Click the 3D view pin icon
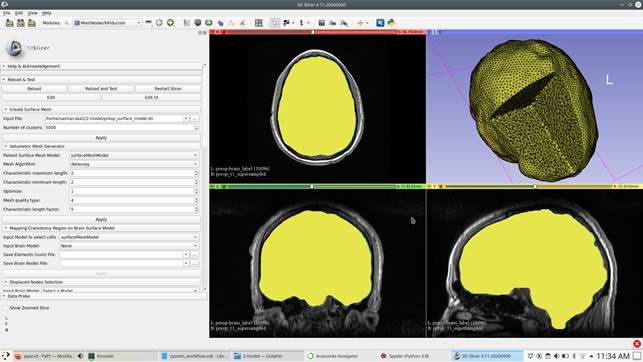Screen dimensions: 643x362 tap(429, 32)
